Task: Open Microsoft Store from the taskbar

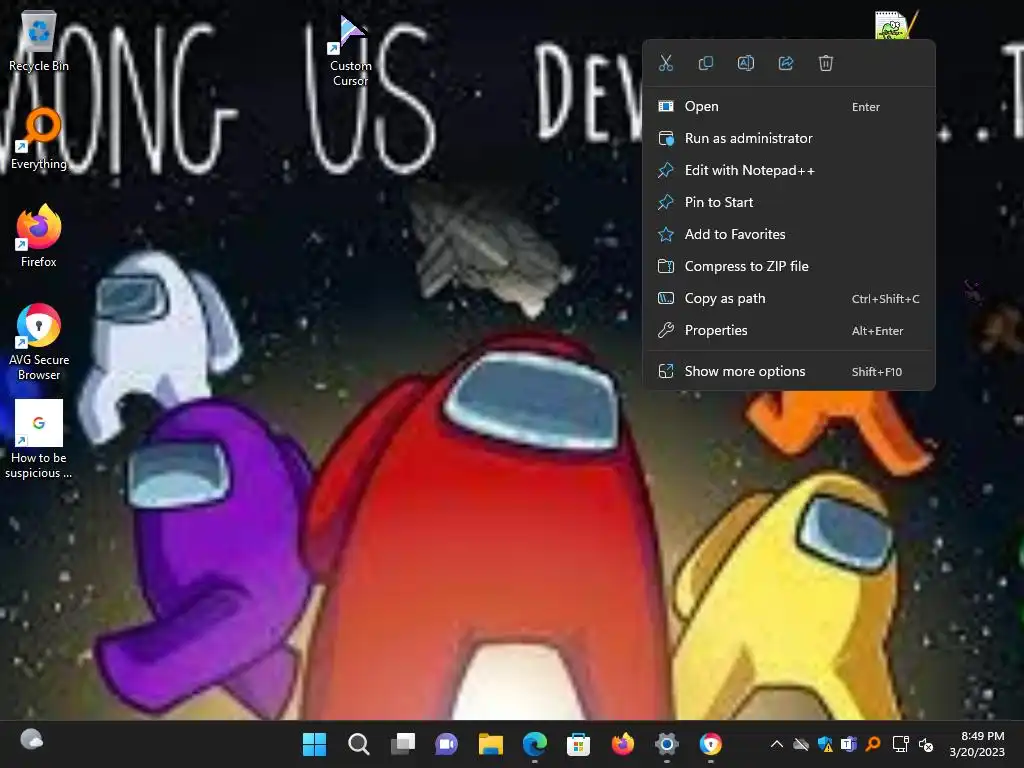Action: (x=579, y=744)
